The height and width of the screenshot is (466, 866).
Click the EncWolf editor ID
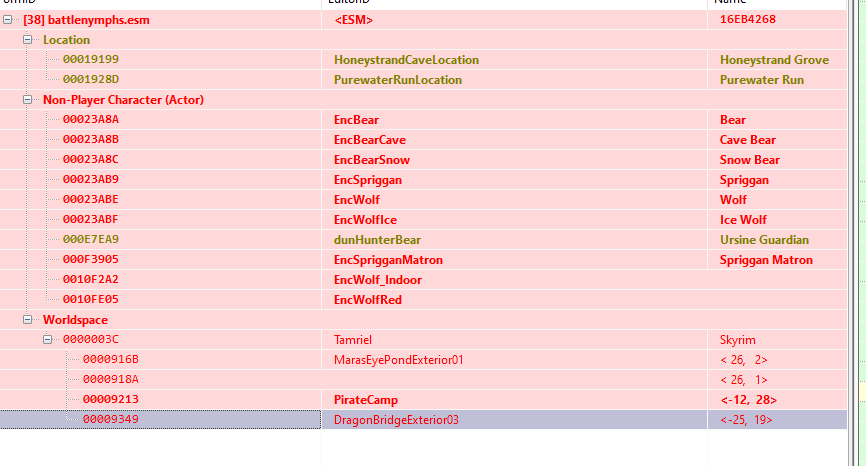357,200
